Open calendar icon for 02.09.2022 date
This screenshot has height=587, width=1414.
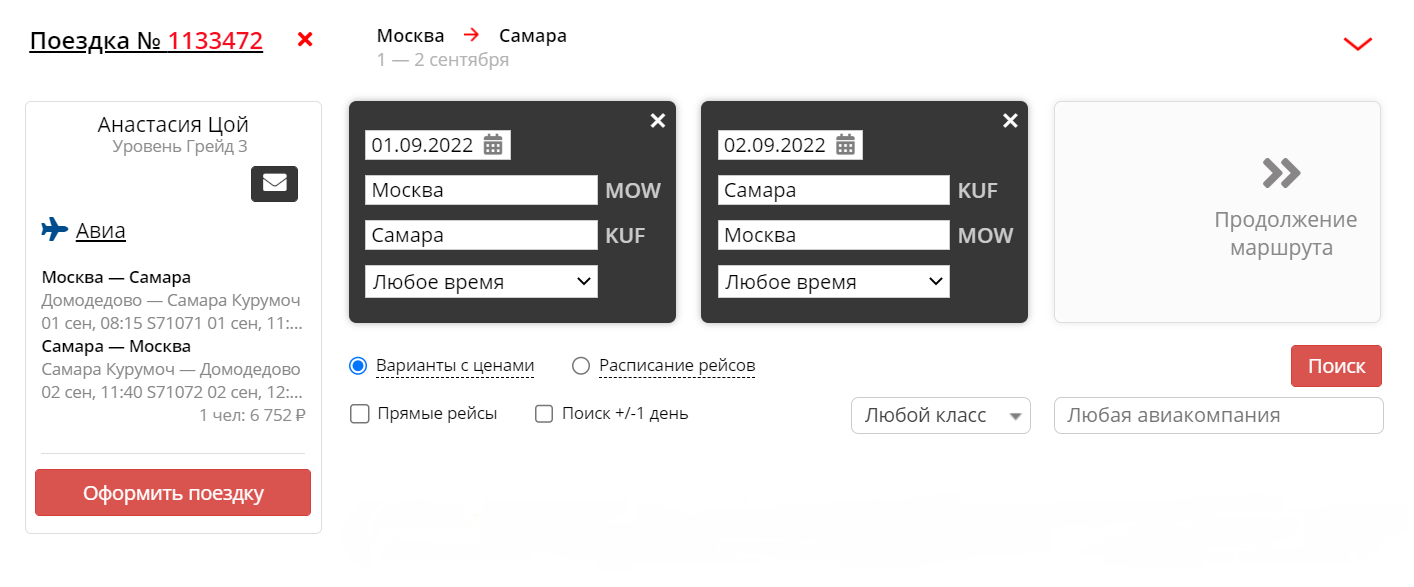tap(846, 145)
